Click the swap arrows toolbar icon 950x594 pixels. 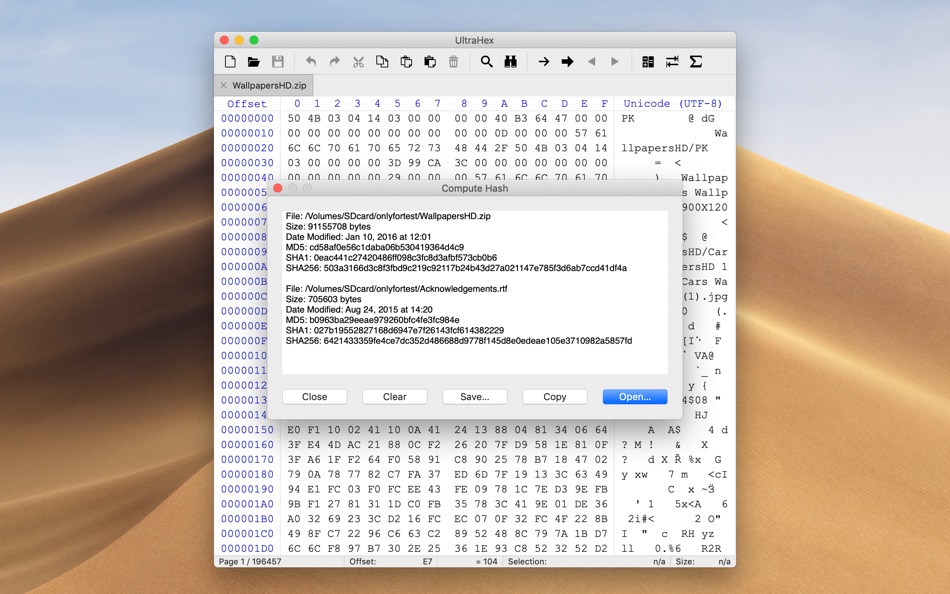672,62
